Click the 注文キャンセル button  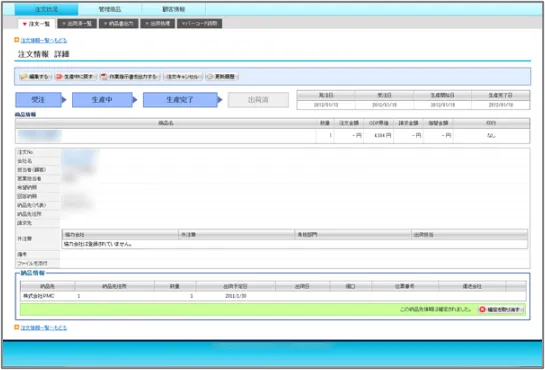(182, 76)
